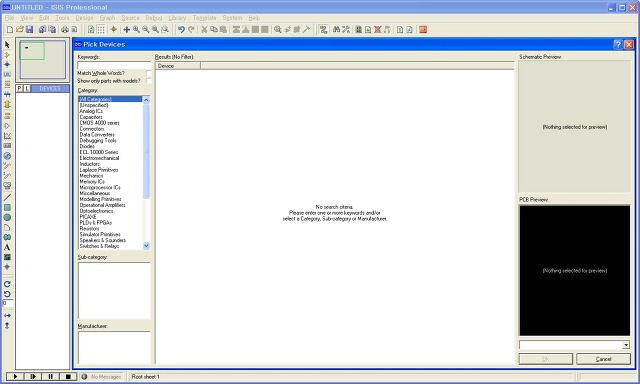The height and width of the screenshot is (384, 640).
Task: Select the Analog ICs category
Action: pos(91,111)
